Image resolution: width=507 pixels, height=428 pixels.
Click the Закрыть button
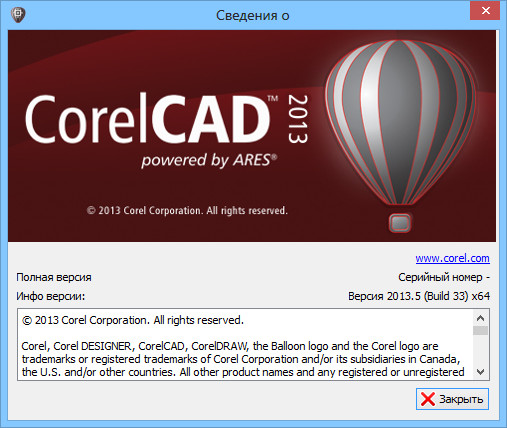[452, 399]
